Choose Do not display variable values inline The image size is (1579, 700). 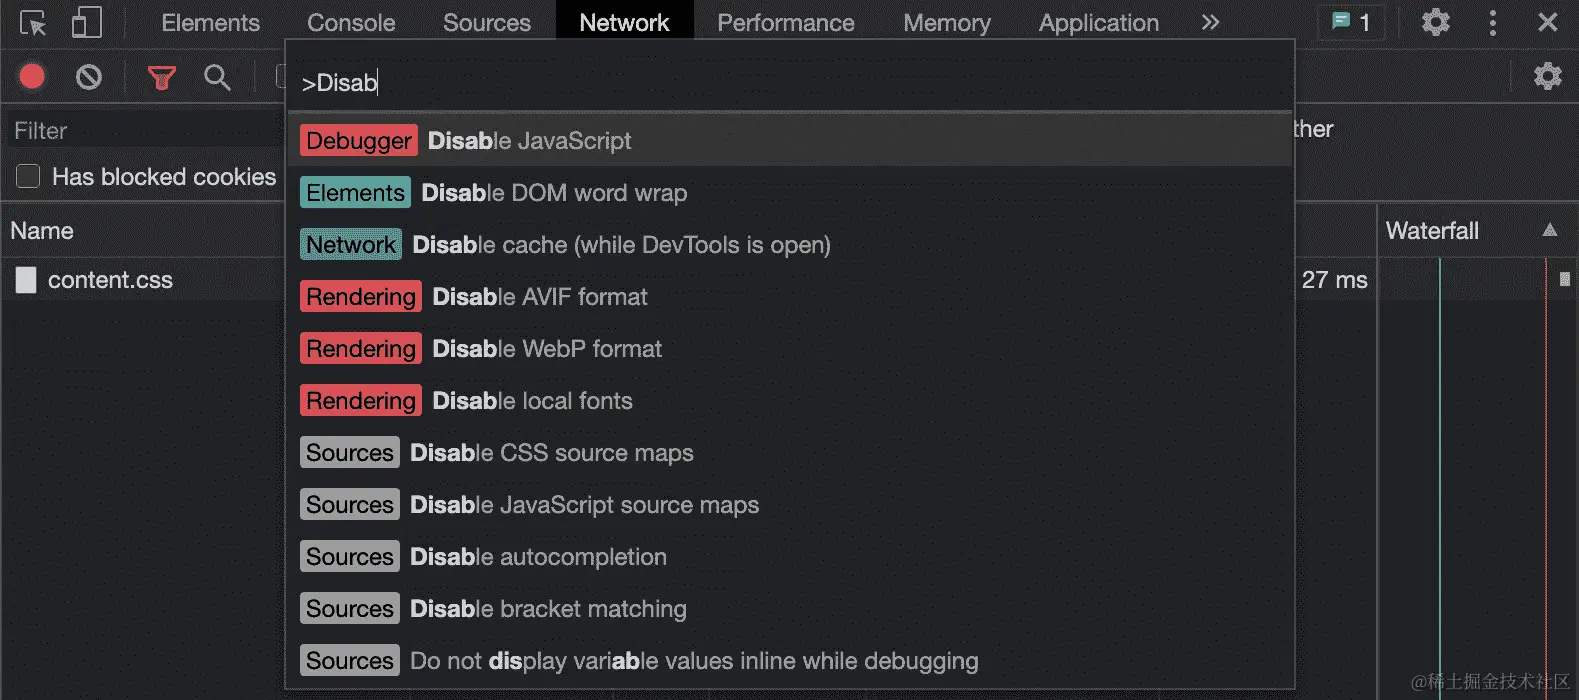[790, 661]
